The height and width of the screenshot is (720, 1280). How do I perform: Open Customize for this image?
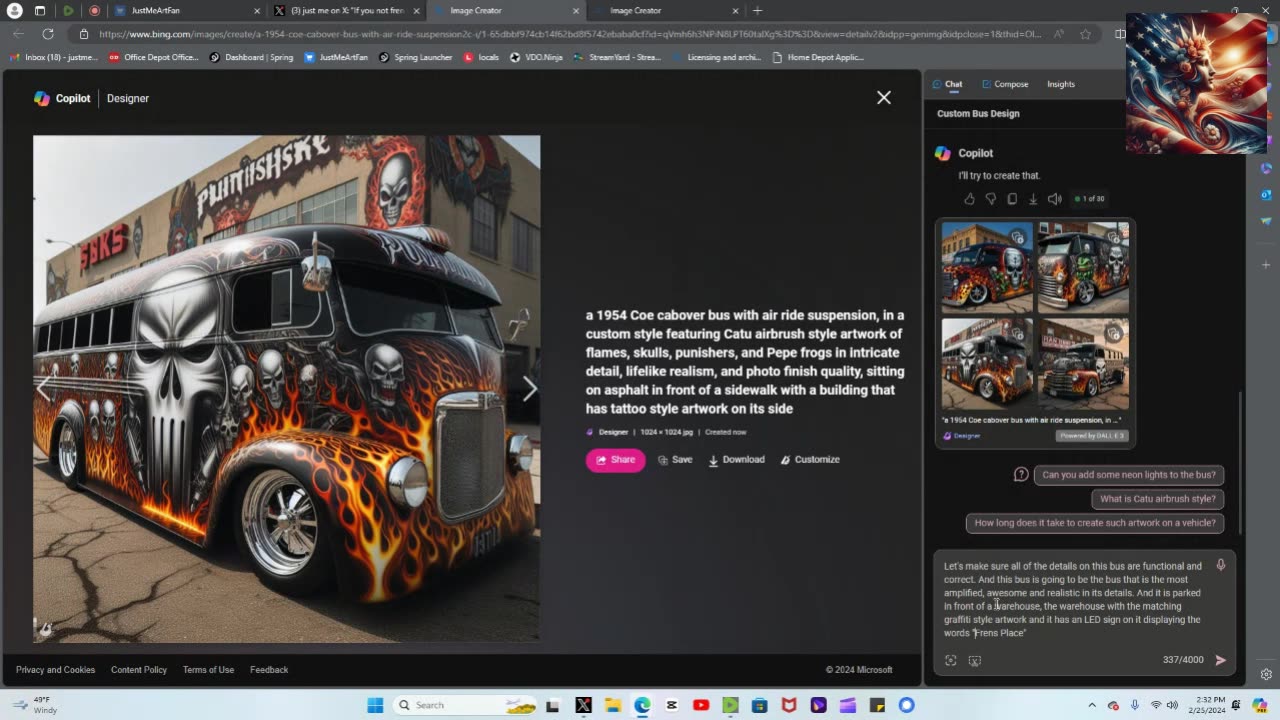coord(810,460)
